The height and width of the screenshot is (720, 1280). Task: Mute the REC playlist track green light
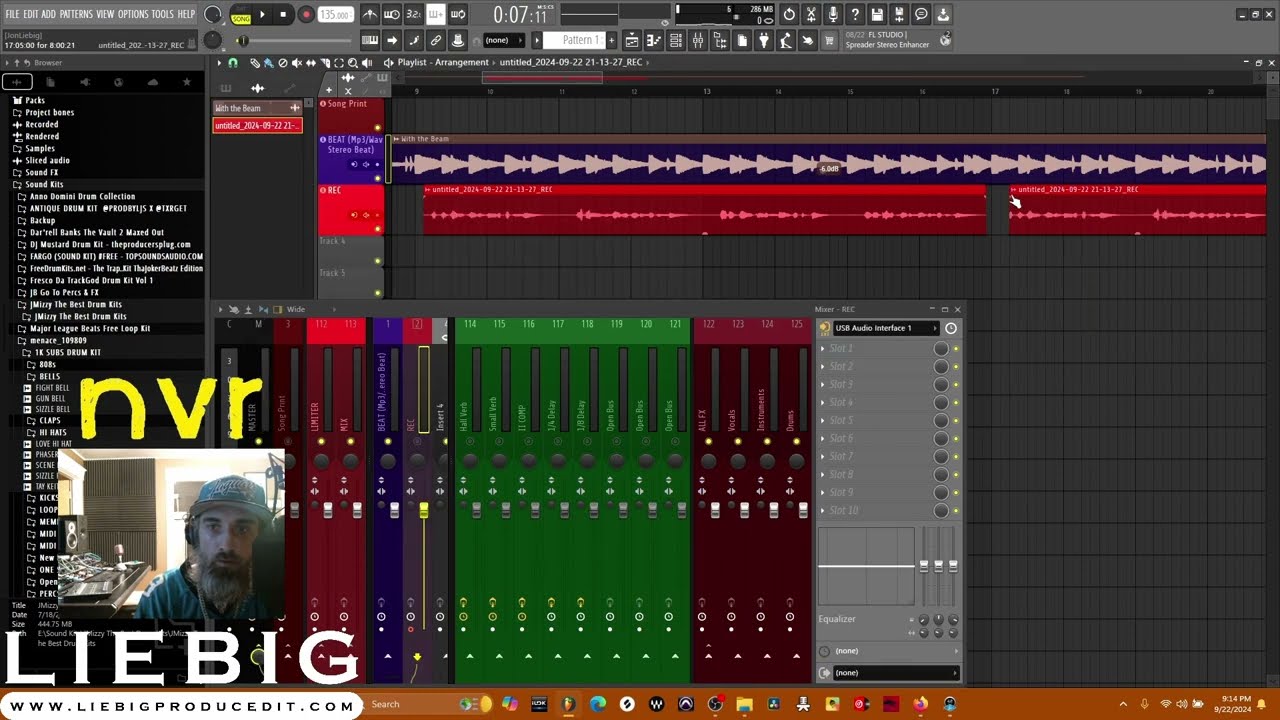click(x=378, y=229)
